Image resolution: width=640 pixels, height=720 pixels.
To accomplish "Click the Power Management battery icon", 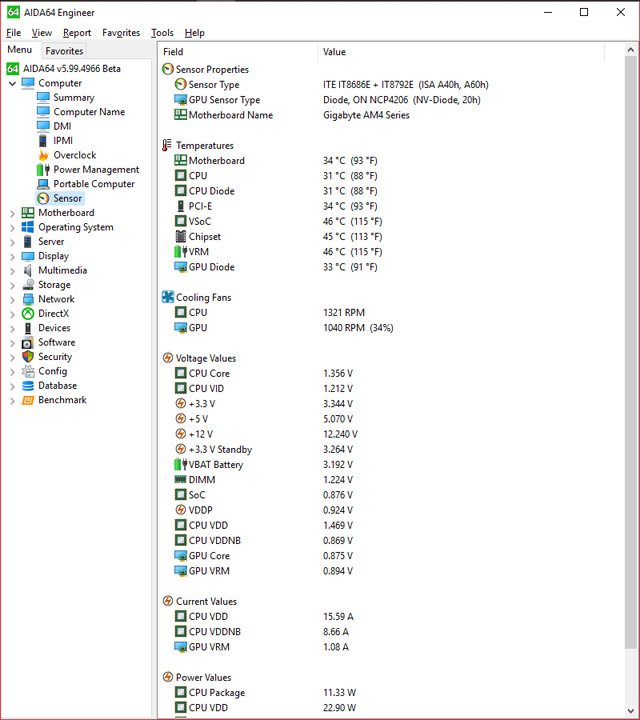I will (x=43, y=169).
